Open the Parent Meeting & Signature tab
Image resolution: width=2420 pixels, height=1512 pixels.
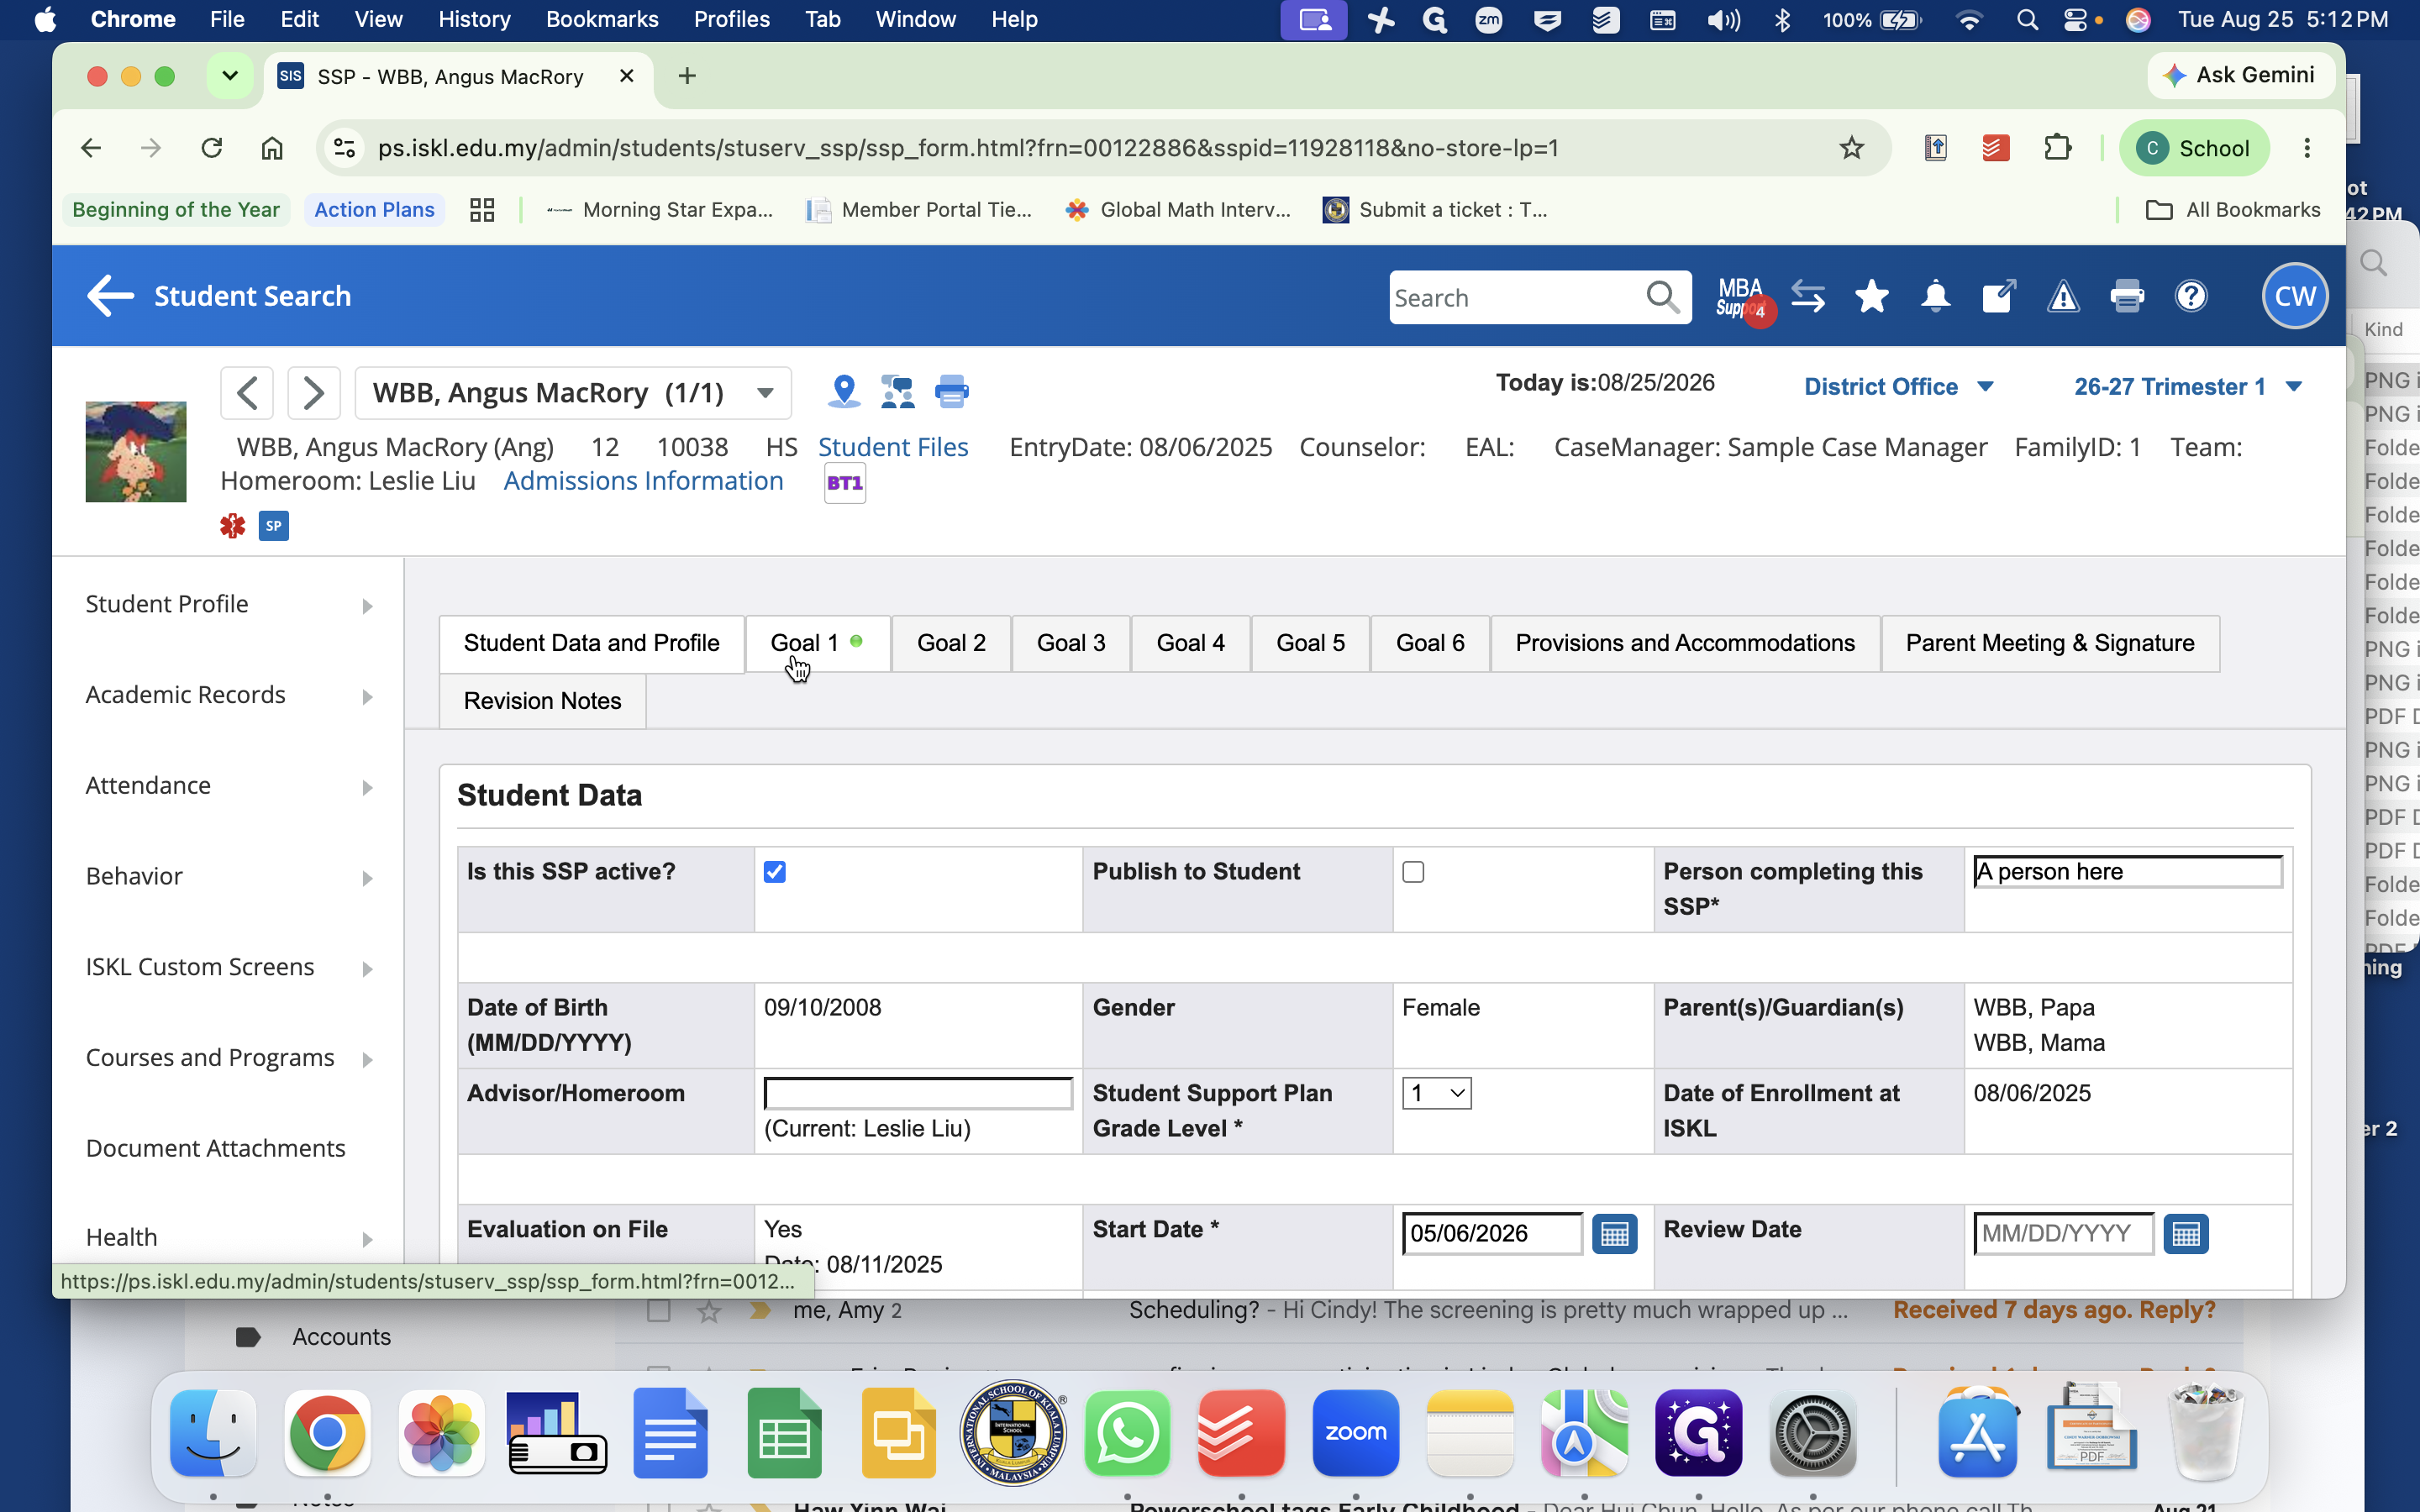pyautogui.click(x=2050, y=643)
